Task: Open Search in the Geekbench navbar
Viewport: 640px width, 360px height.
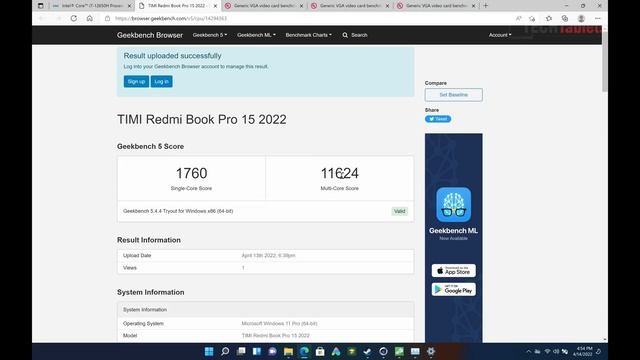Action: (x=355, y=35)
